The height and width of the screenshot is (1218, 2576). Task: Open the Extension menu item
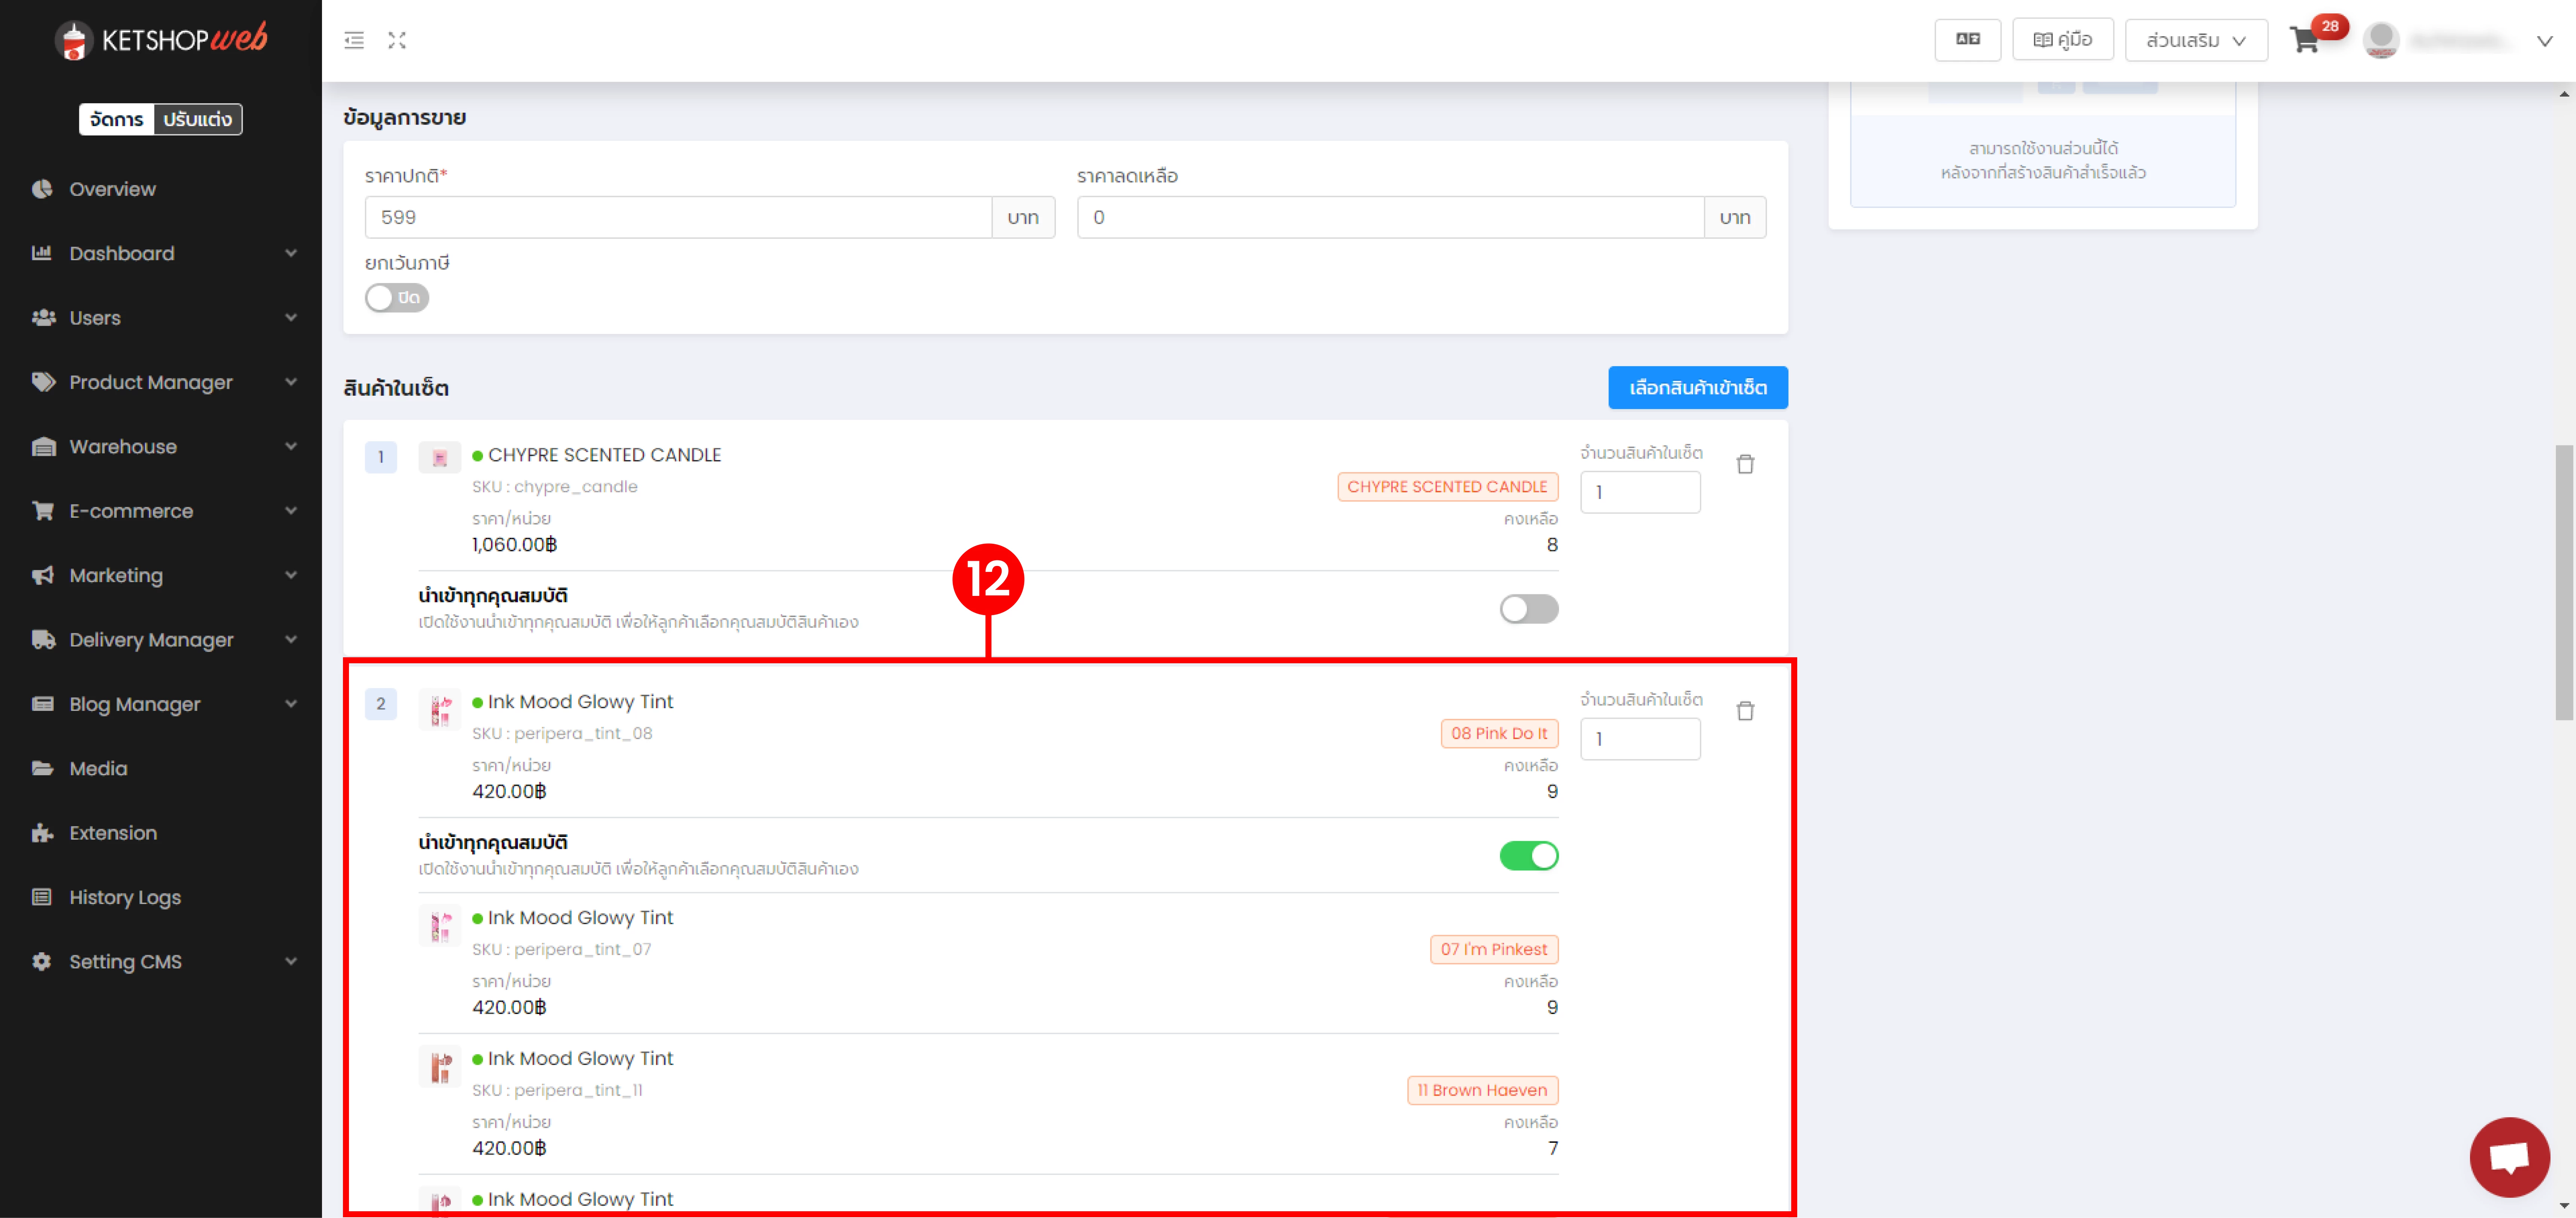point(161,832)
